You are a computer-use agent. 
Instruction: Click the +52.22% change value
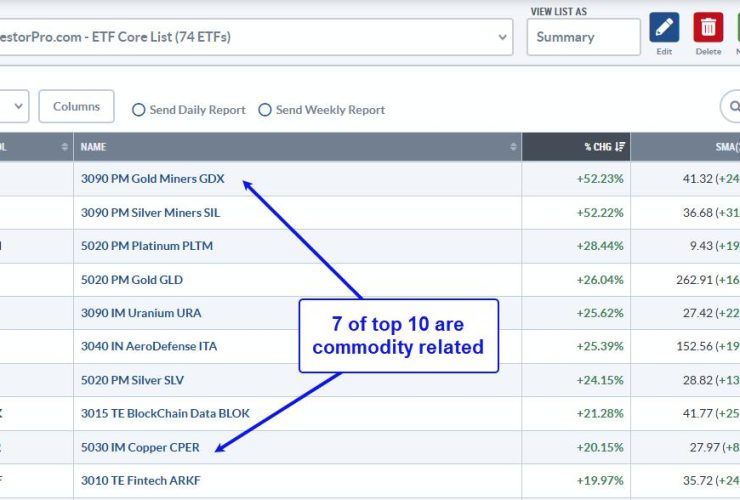(600, 212)
